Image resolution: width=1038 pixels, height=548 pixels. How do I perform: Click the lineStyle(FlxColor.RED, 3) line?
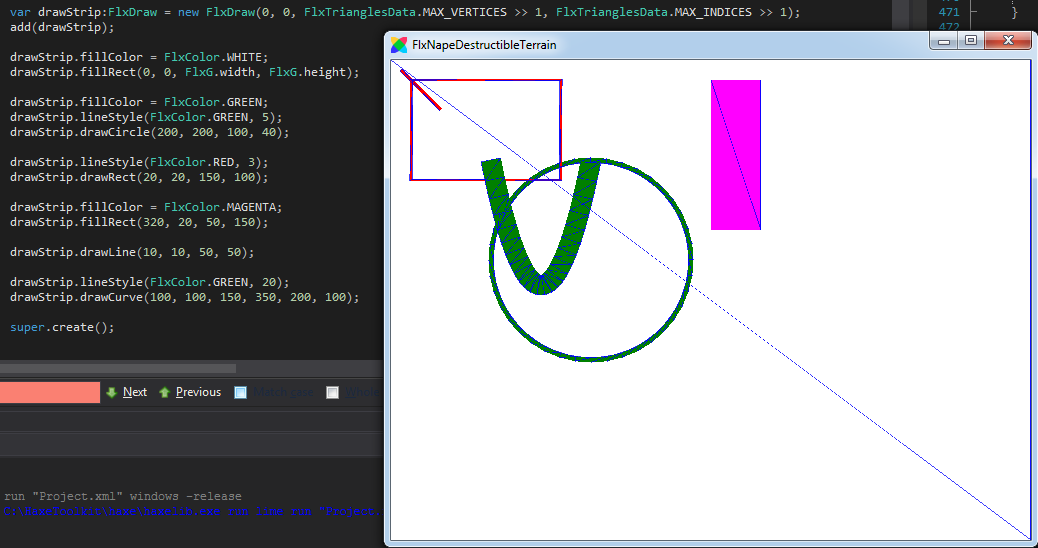(x=139, y=162)
